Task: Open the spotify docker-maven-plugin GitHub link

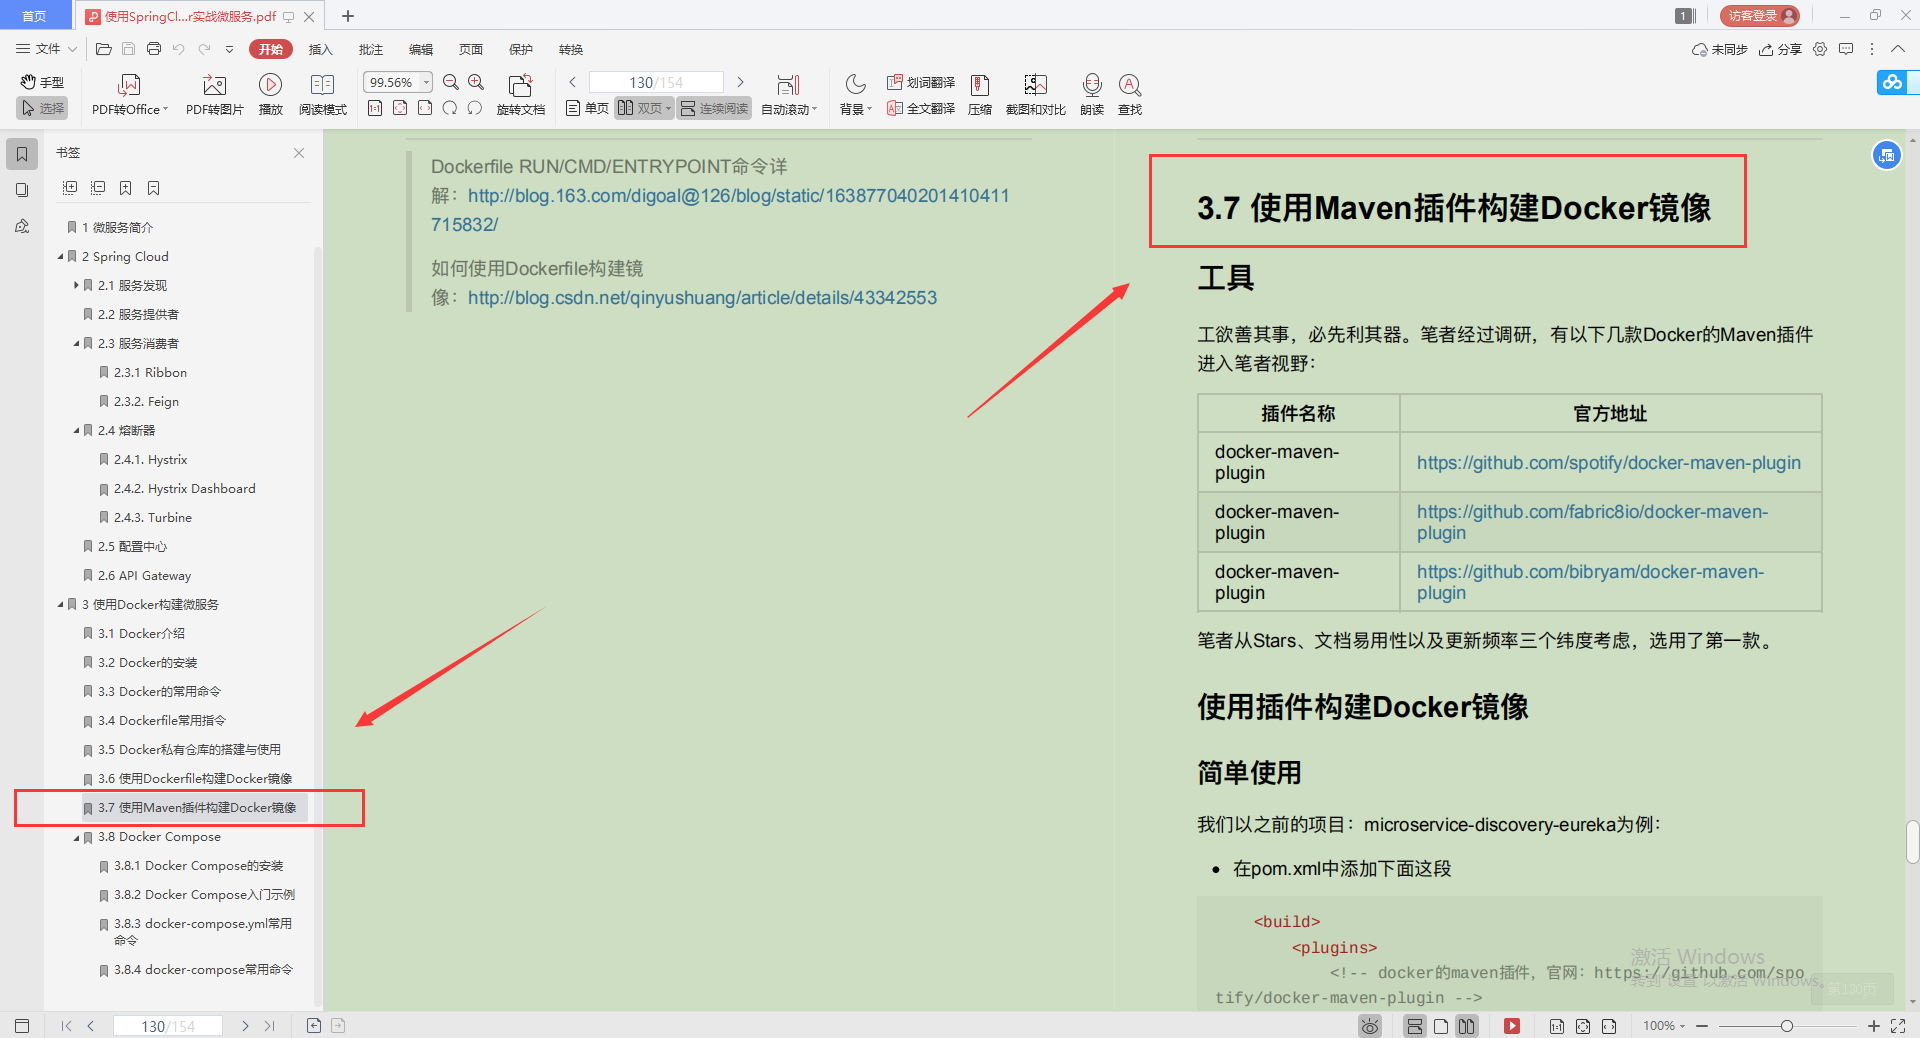Action: point(1607,462)
